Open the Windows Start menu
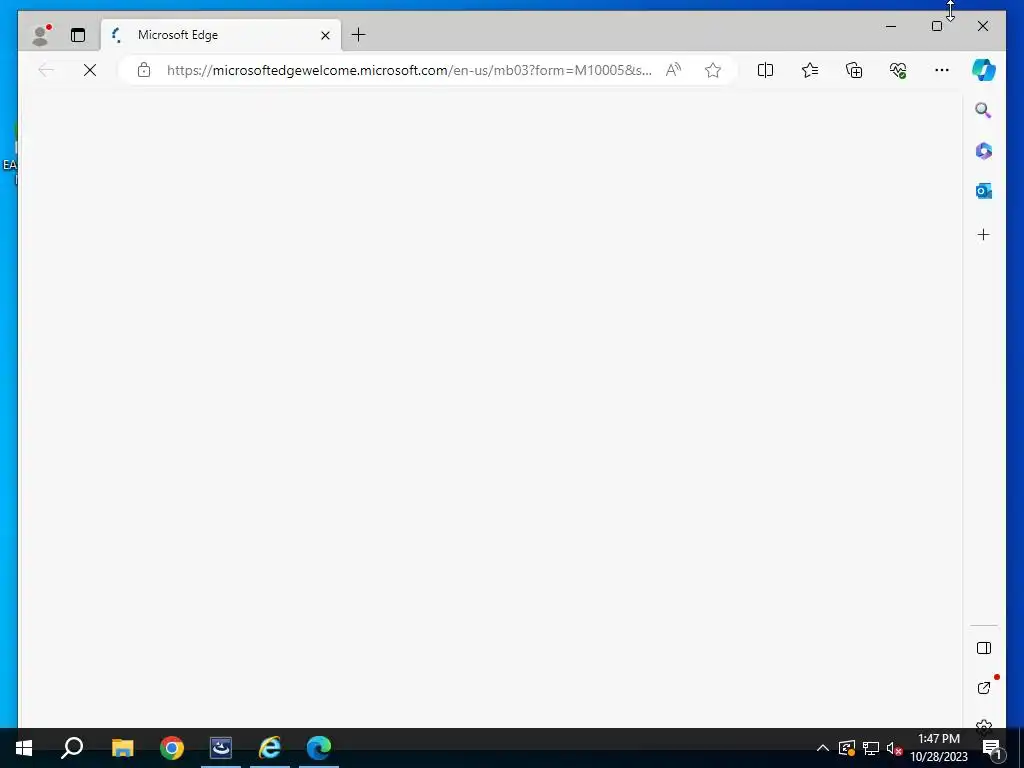 point(24,748)
